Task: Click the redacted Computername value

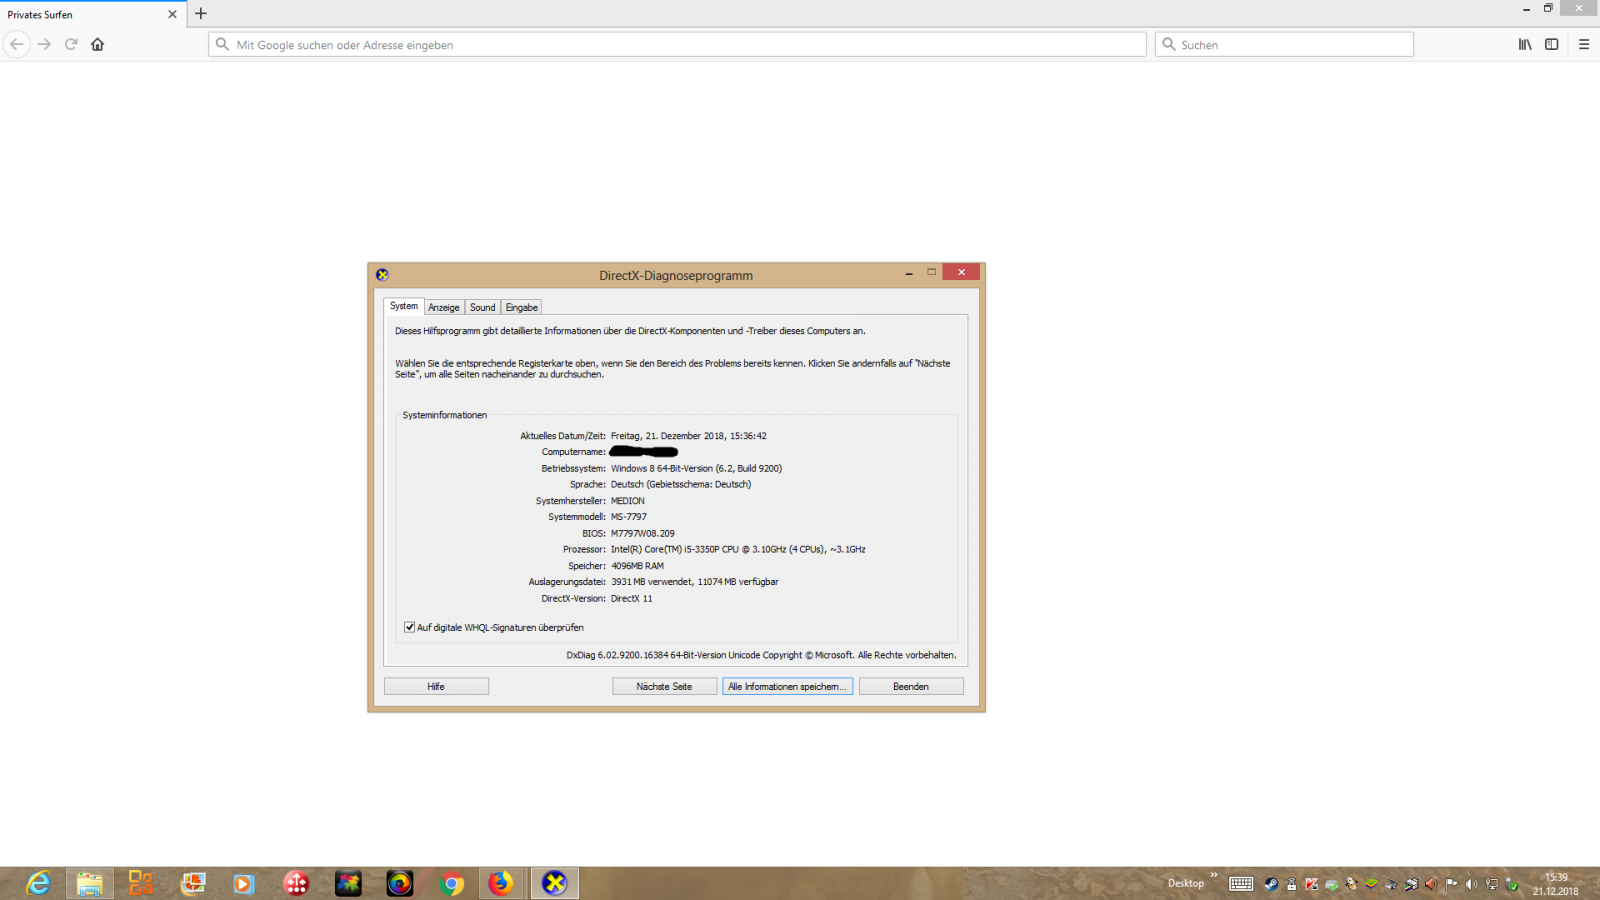Action: (x=644, y=452)
